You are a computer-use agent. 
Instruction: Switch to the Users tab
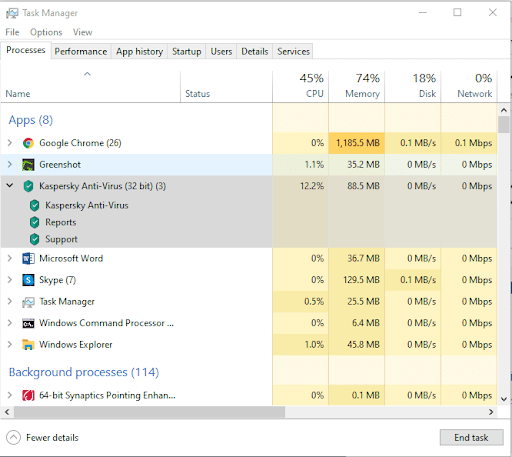pos(221,52)
